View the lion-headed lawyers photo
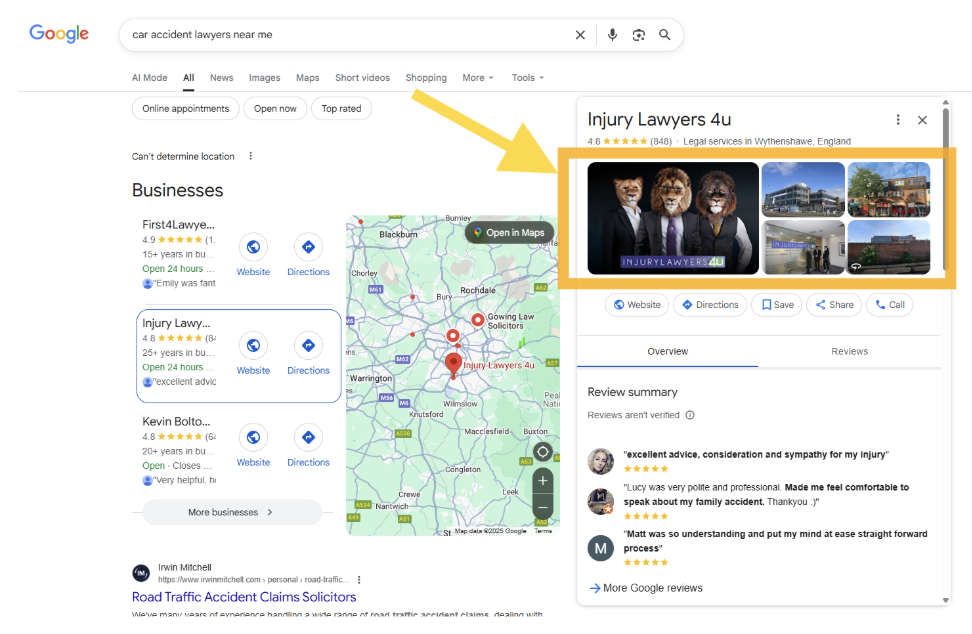The width and height of the screenshot is (972, 634). [672, 218]
